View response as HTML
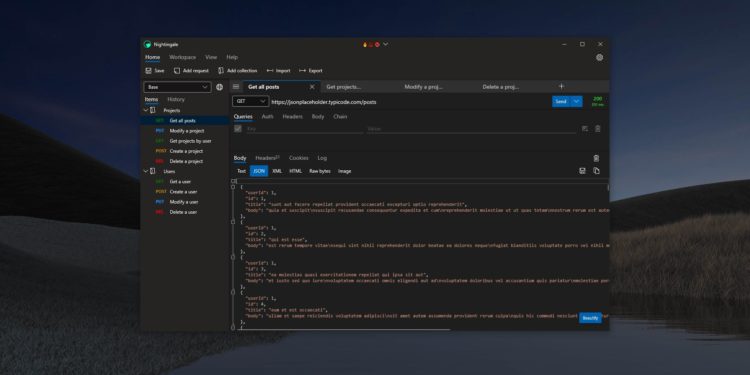Screen dimensions: 750x375 pyautogui.click(x=296, y=171)
